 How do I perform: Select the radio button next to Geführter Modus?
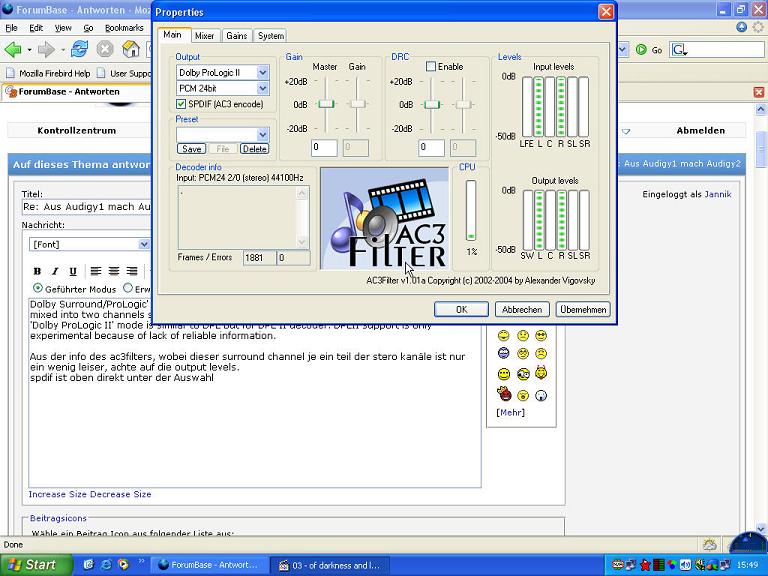[x=128, y=288]
